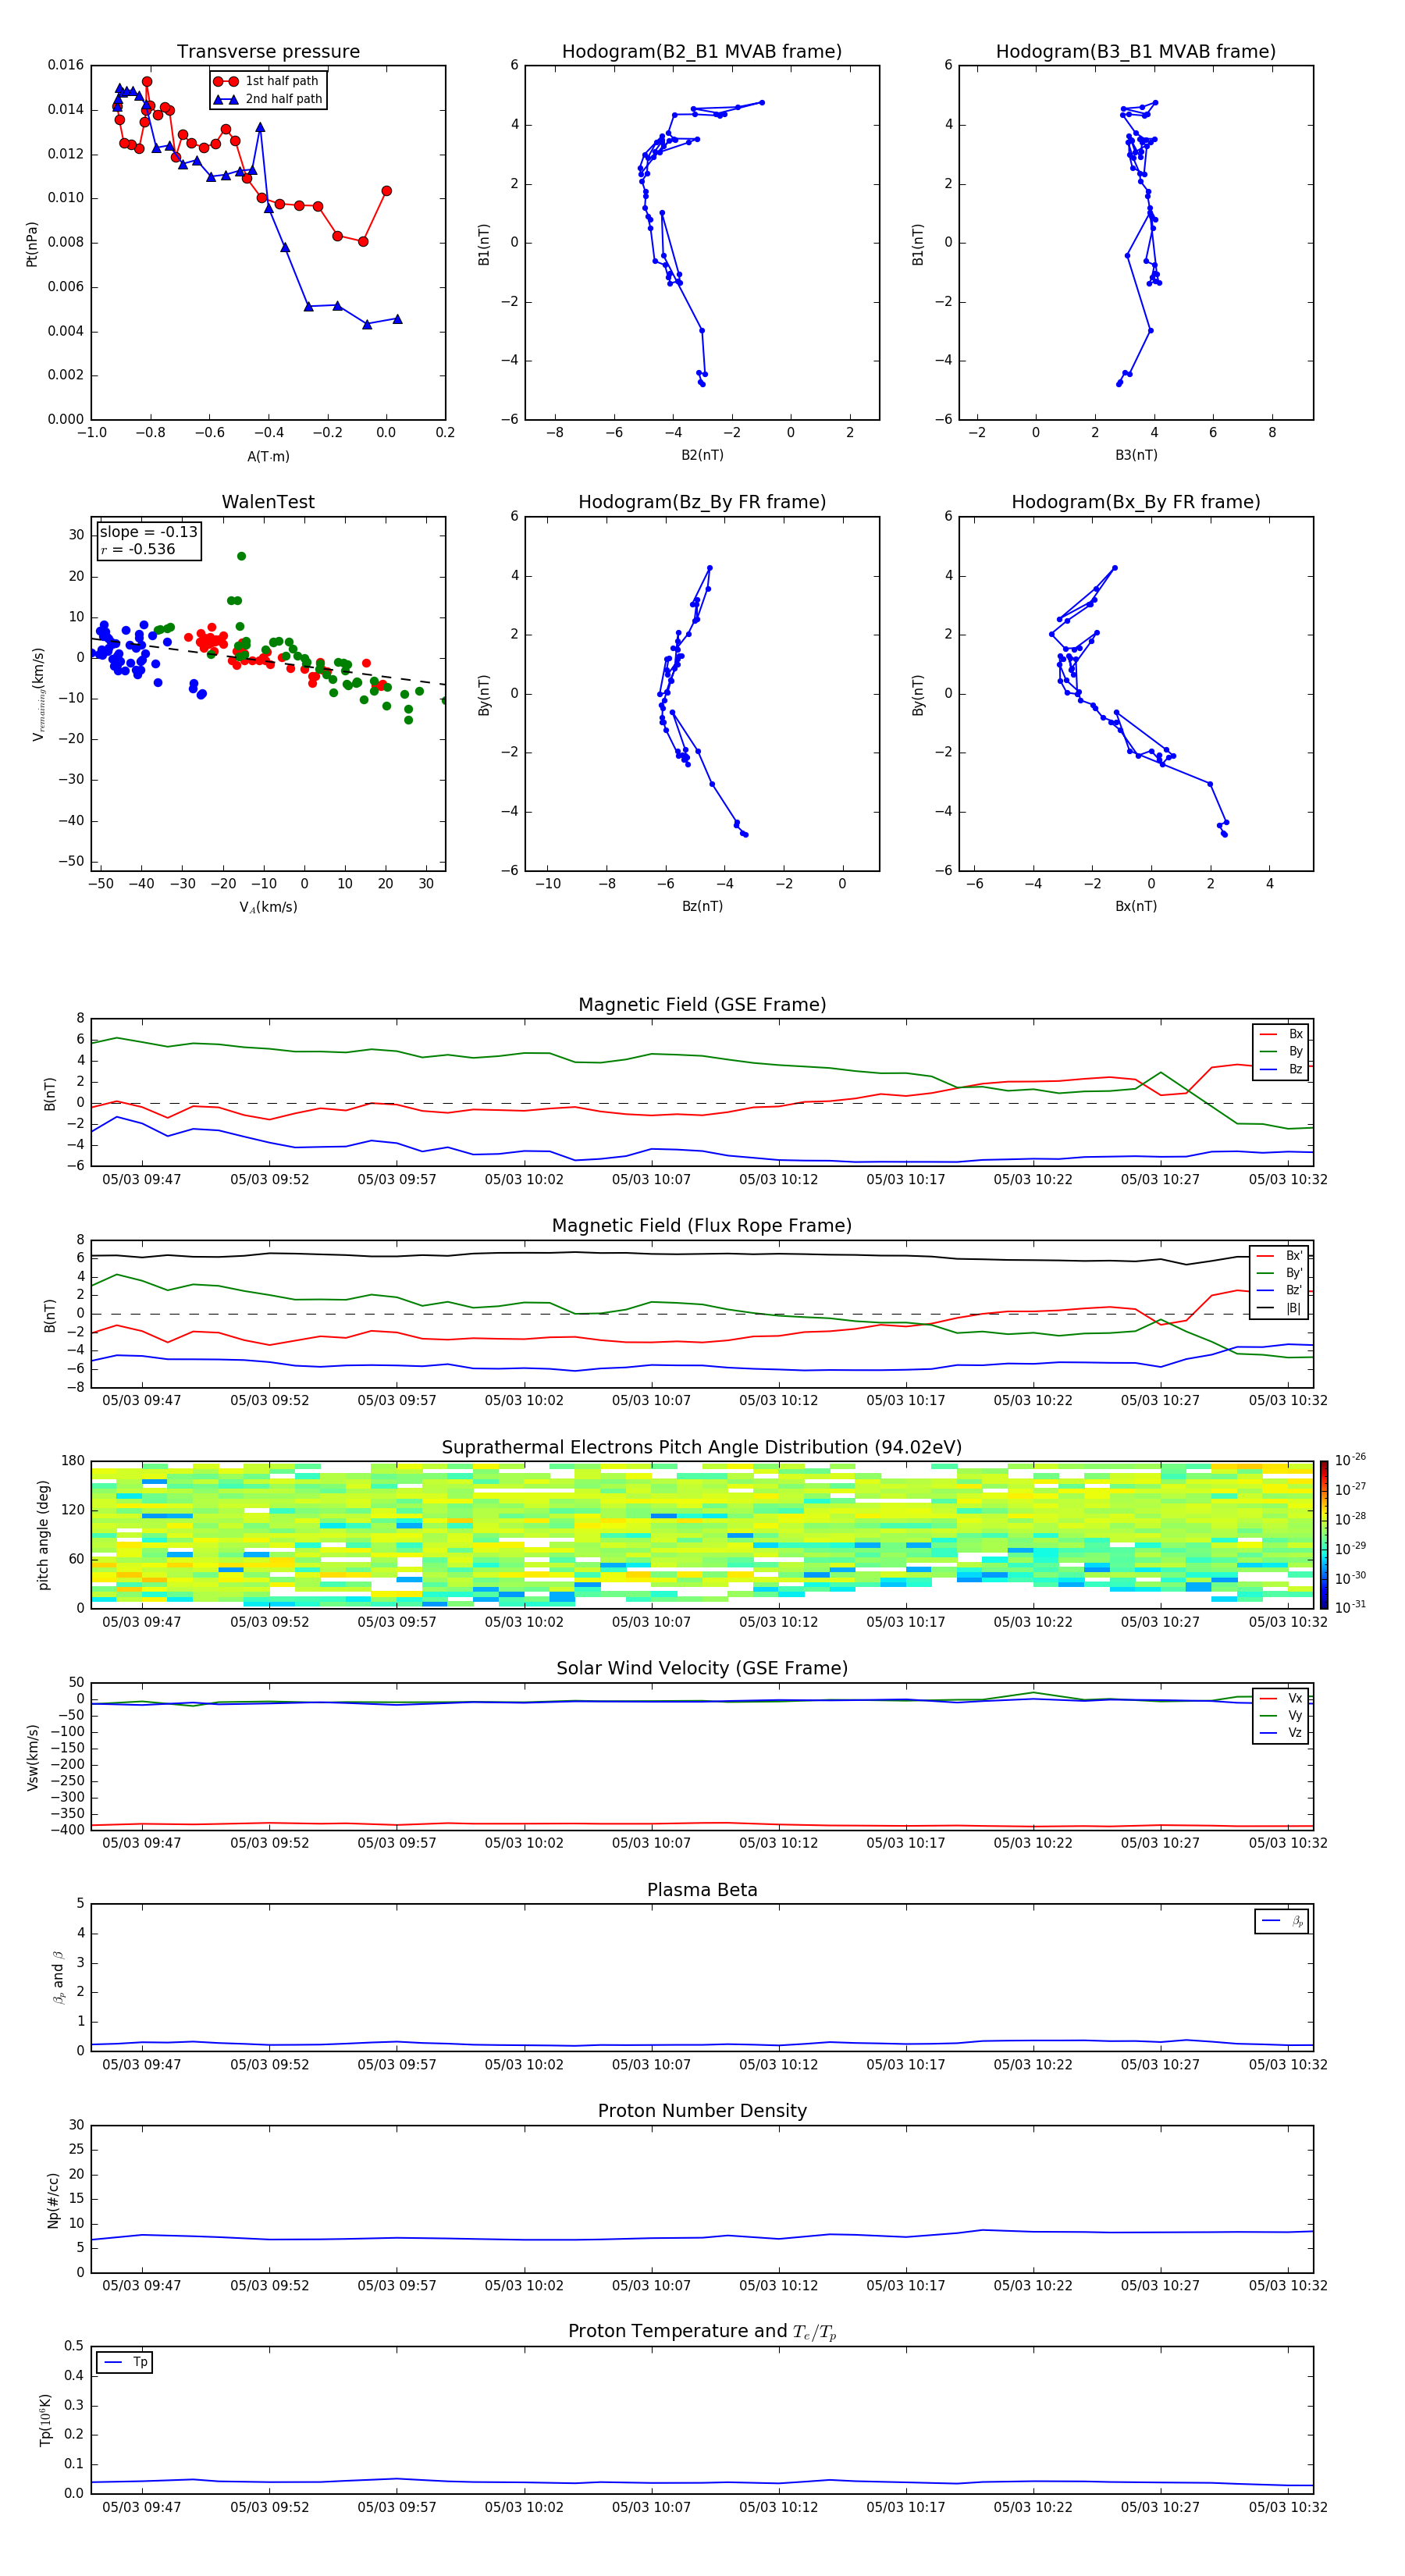Screen dimensions: 1405x2576
Task: Click the 'B3(nT)' x-axis label
Action: tap(1136, 455)
